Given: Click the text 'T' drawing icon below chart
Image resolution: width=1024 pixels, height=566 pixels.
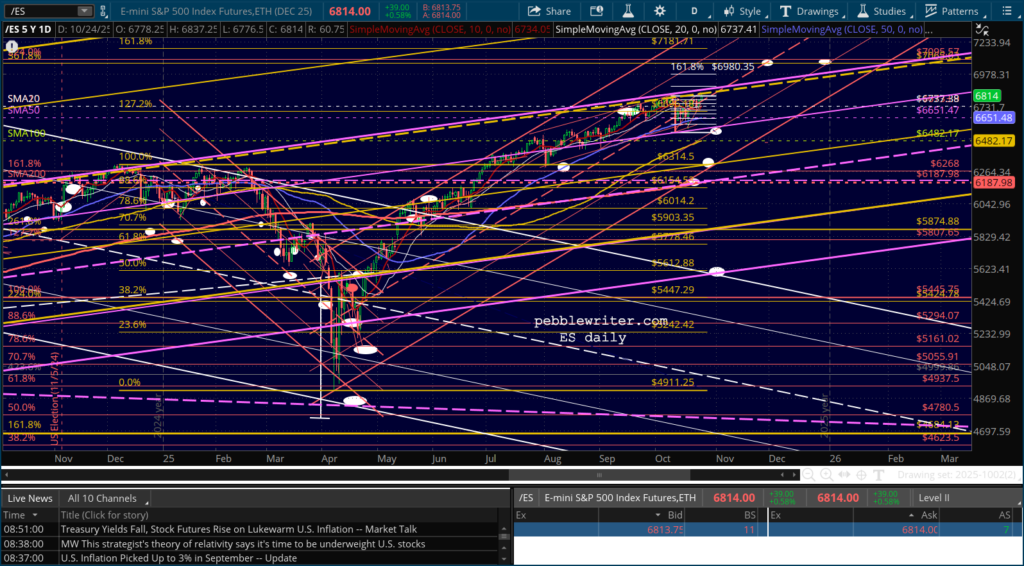Looking at the screenshot, I should [x=878, y=475].
